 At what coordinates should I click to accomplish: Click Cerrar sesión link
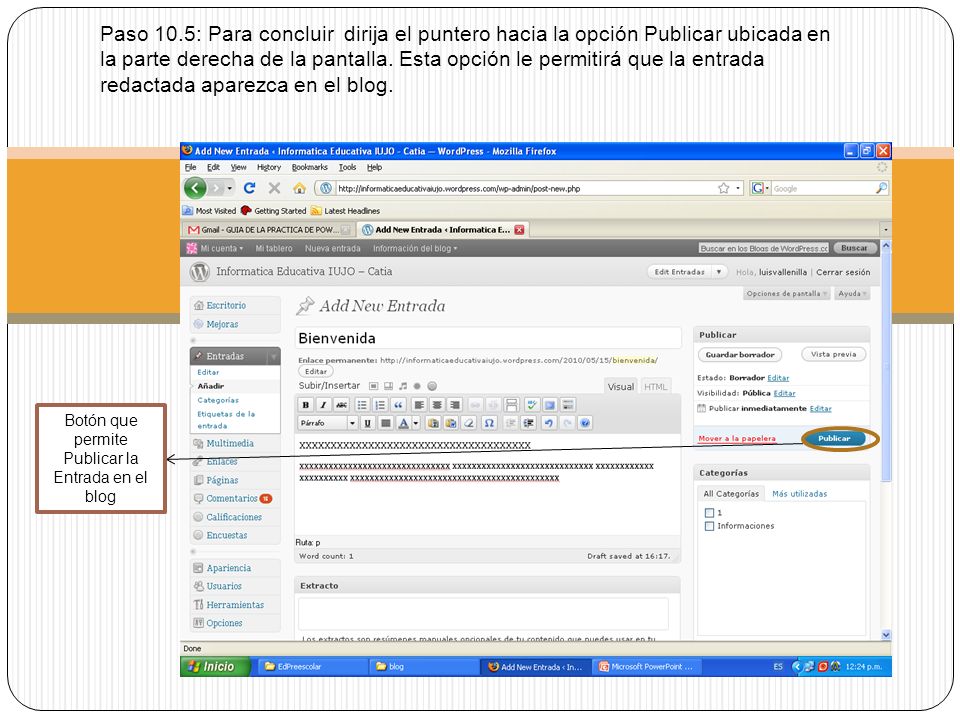pos(842,272)
